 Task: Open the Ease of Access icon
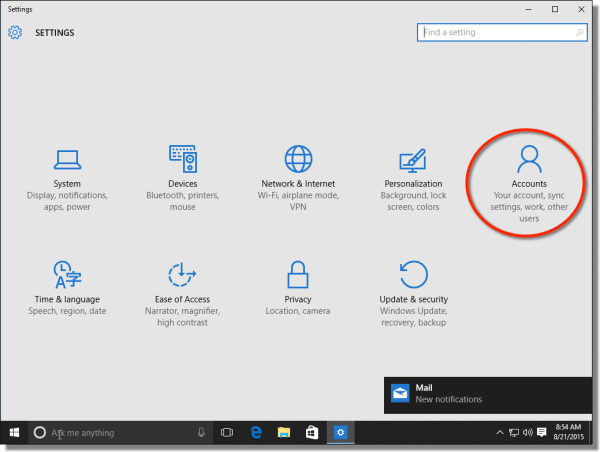tap(182, 274)
